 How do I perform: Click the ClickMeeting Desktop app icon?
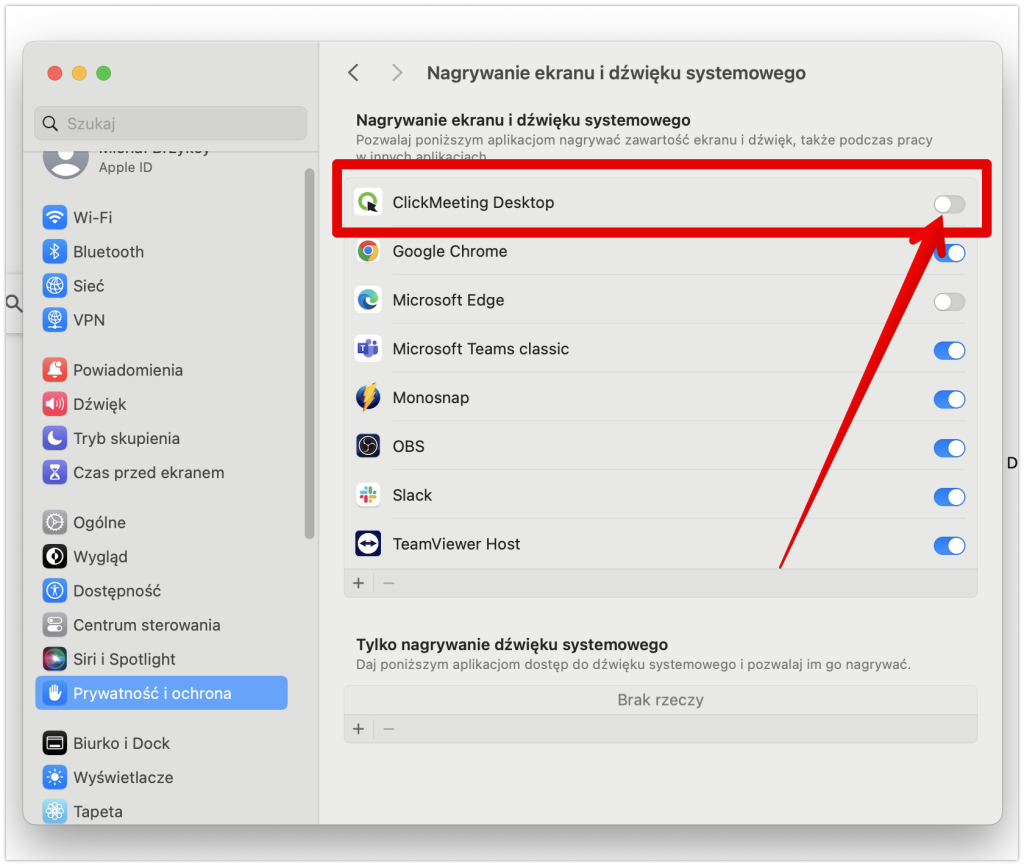pyautogui.click(x=368, y=202)
